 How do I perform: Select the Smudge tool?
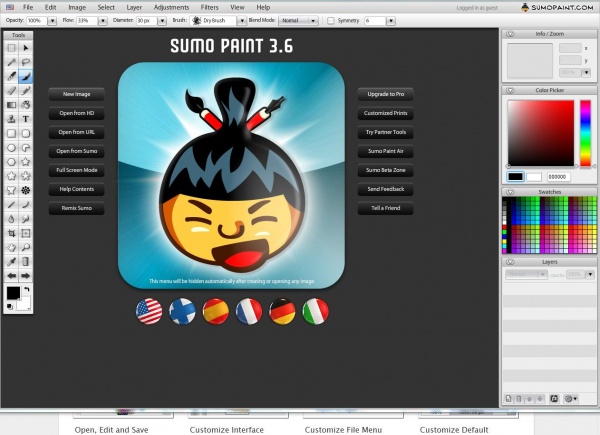point(26,219)
